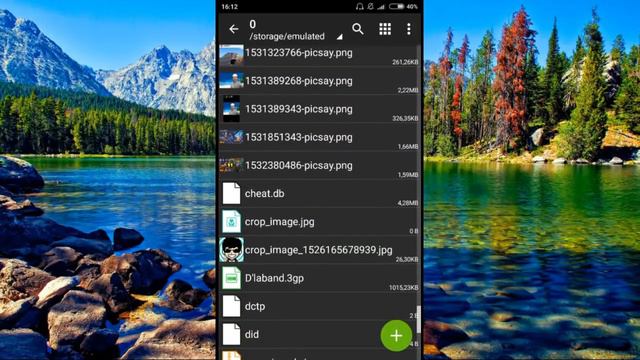The height and width of the screenshot is (360, 640).
Task: Select file name crop_image.jpg
Action: 280,222
